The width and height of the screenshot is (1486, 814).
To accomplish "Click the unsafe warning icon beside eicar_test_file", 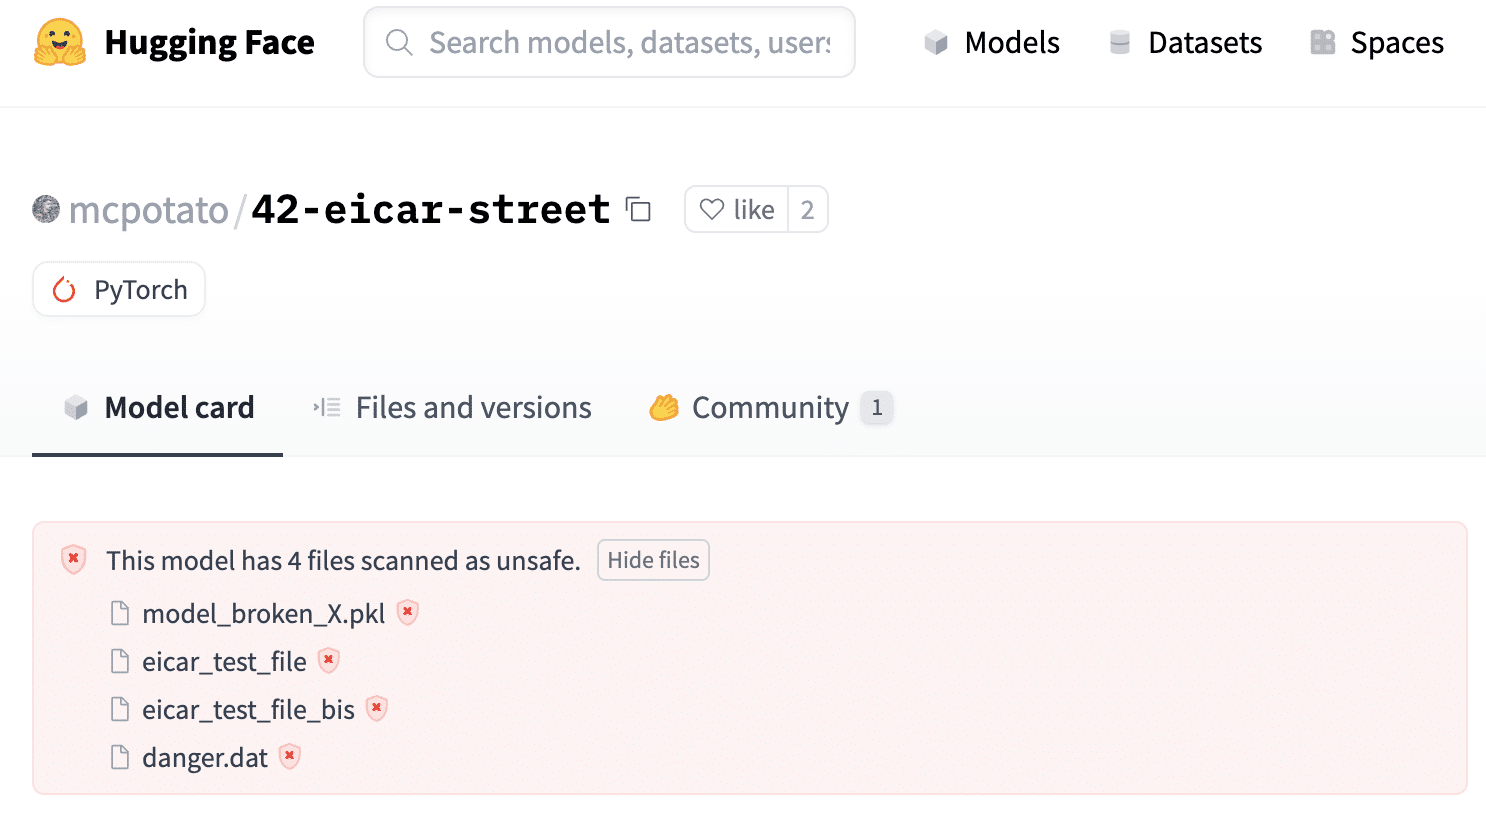I will coord(328,661).
